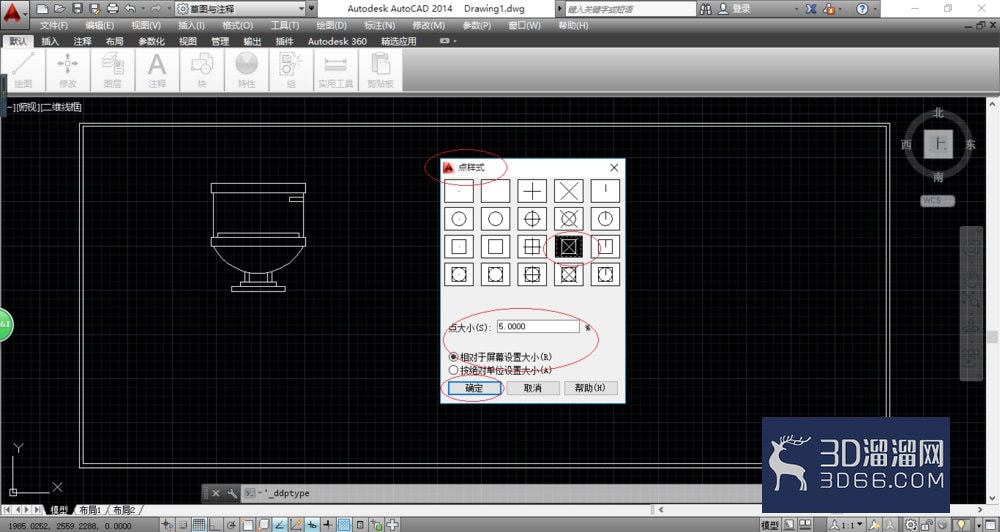Open the workspace dropdown 草图与注释

240,9
